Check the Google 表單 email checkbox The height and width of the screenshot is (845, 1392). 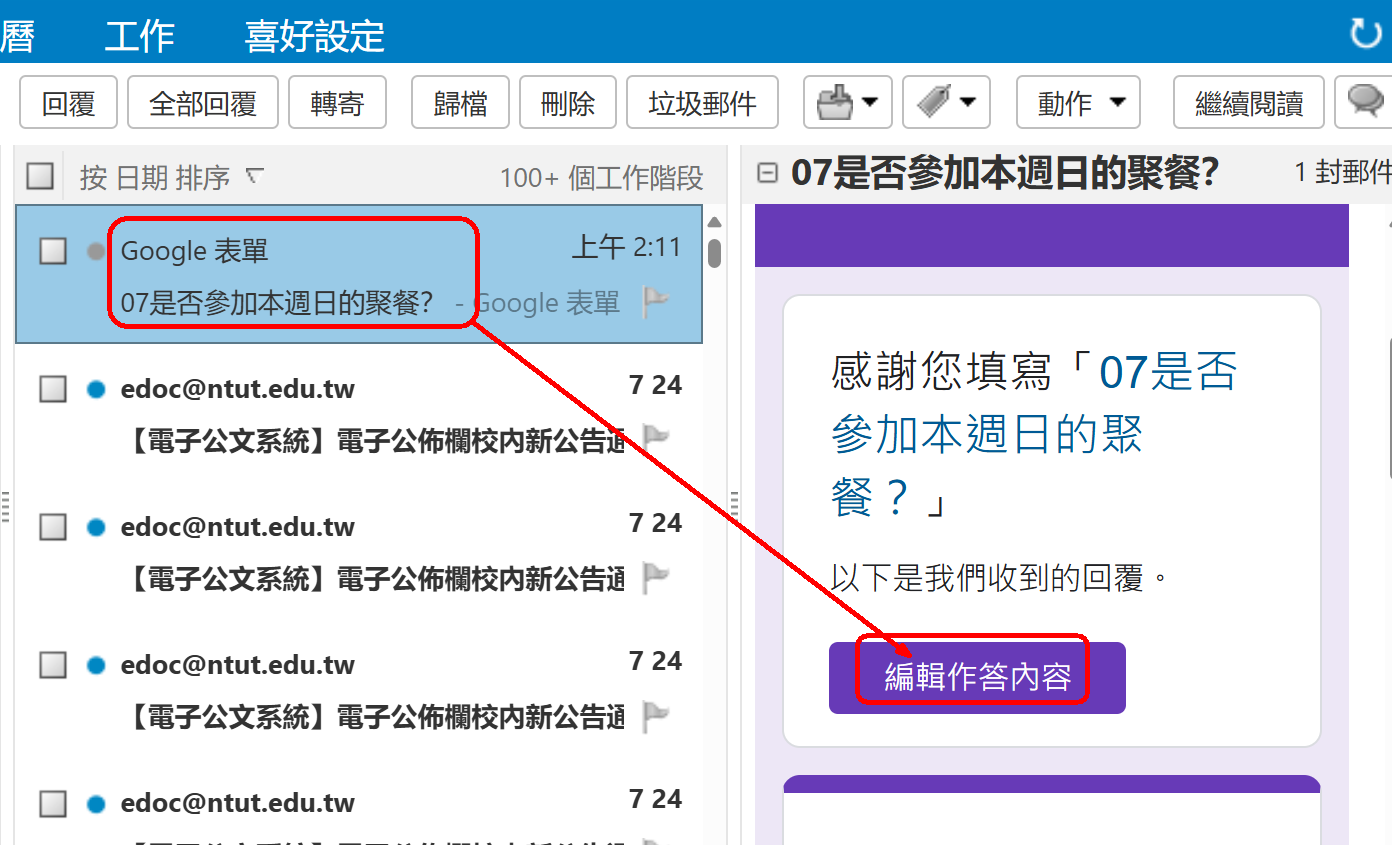coord(53,251)
